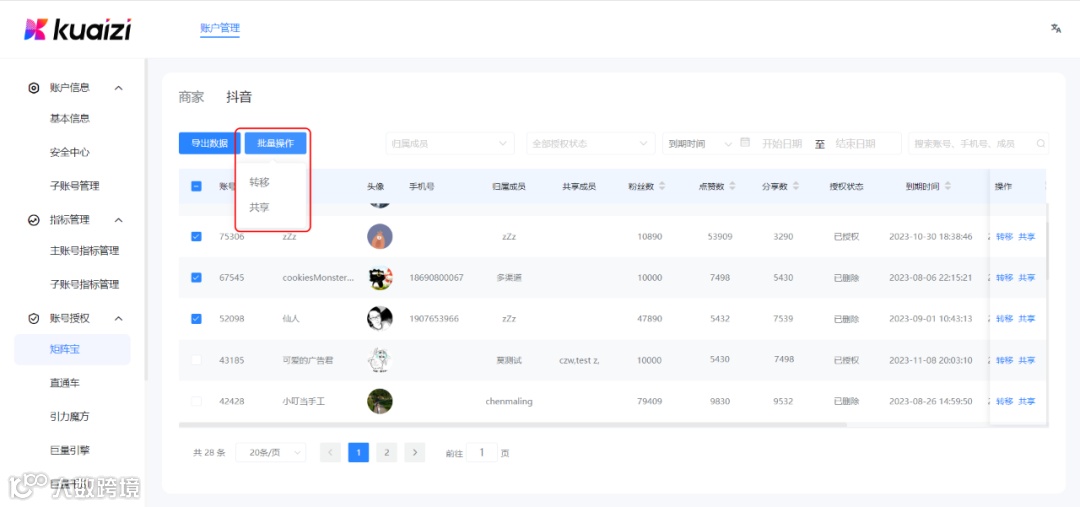
Task: Open 引力魔方 in sidebar
Action: pos(70,417)
